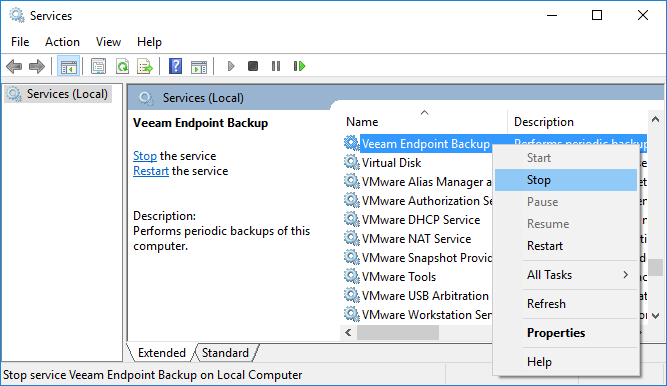Select Services (Local) tree node
Screen dimensions: 667x386
coord(58,94)
